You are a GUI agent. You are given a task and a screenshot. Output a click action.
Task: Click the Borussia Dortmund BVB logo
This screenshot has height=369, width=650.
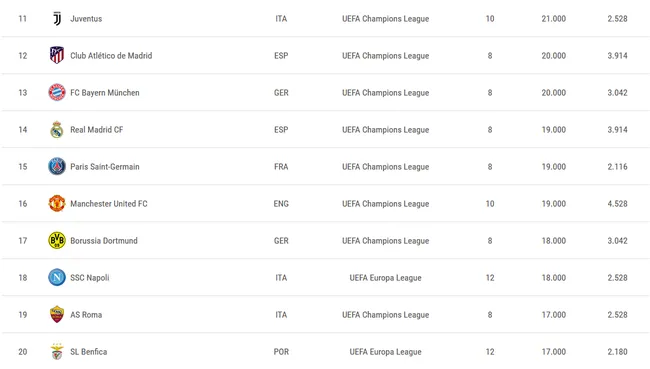point(57,240)
